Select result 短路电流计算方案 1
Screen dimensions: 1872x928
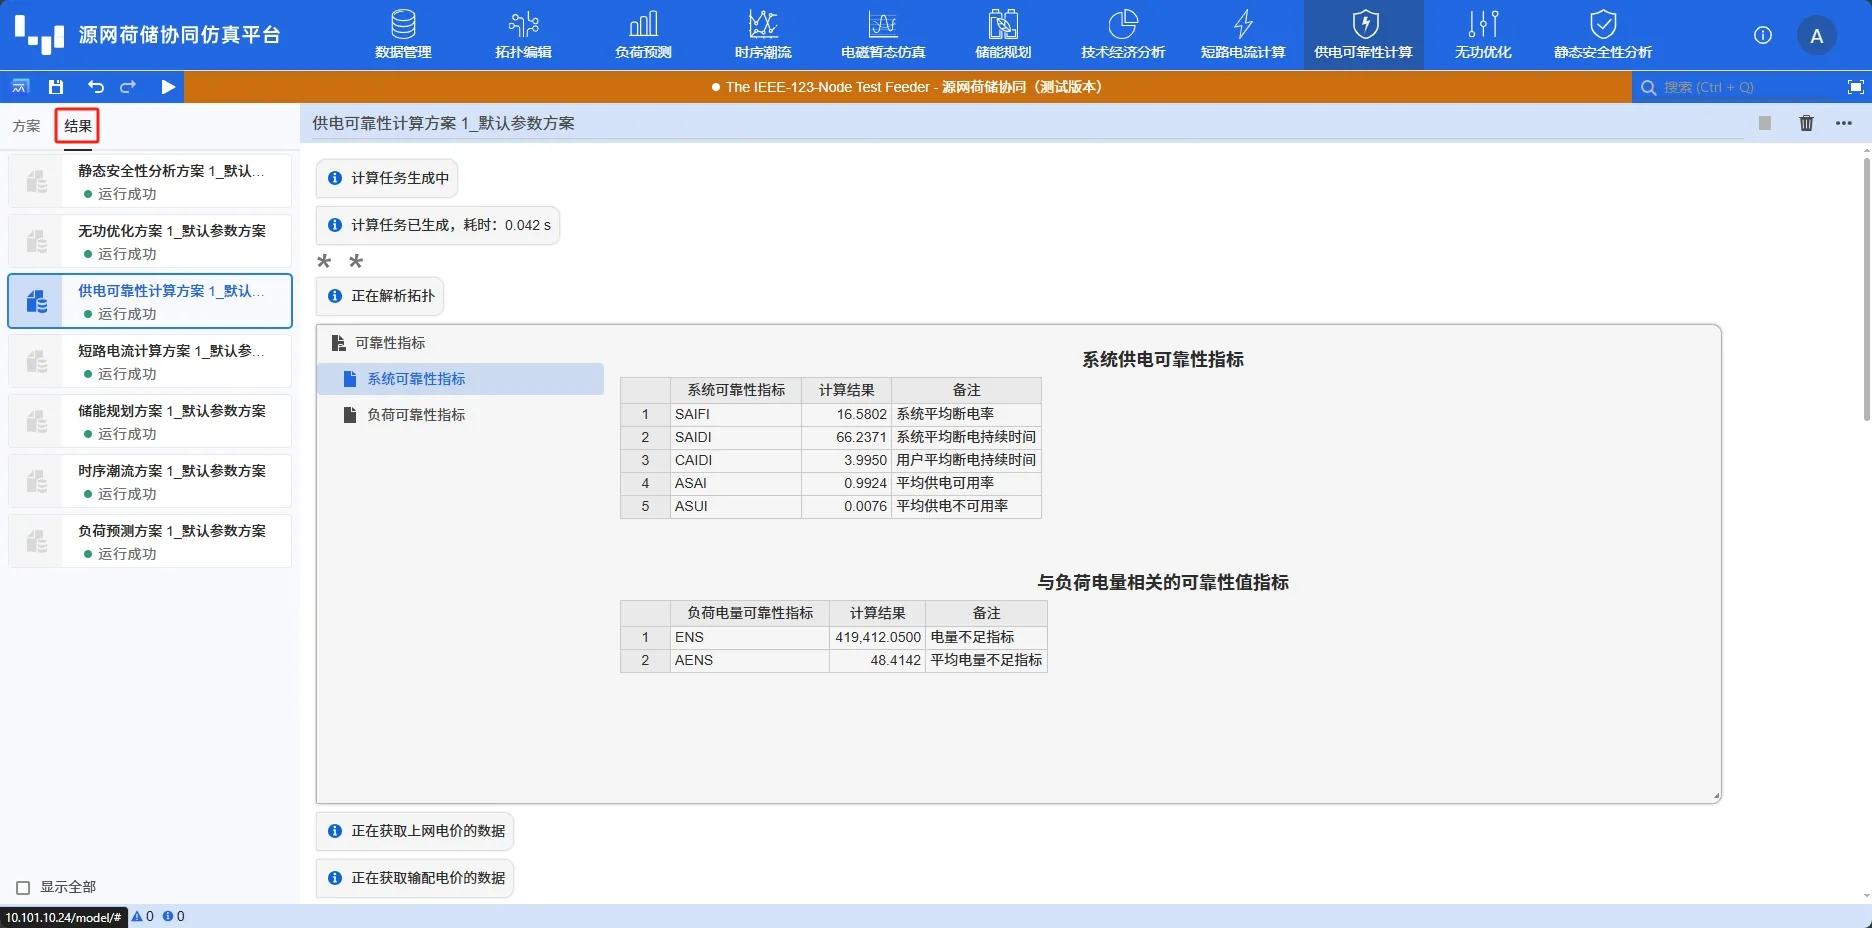coord(150,361)
